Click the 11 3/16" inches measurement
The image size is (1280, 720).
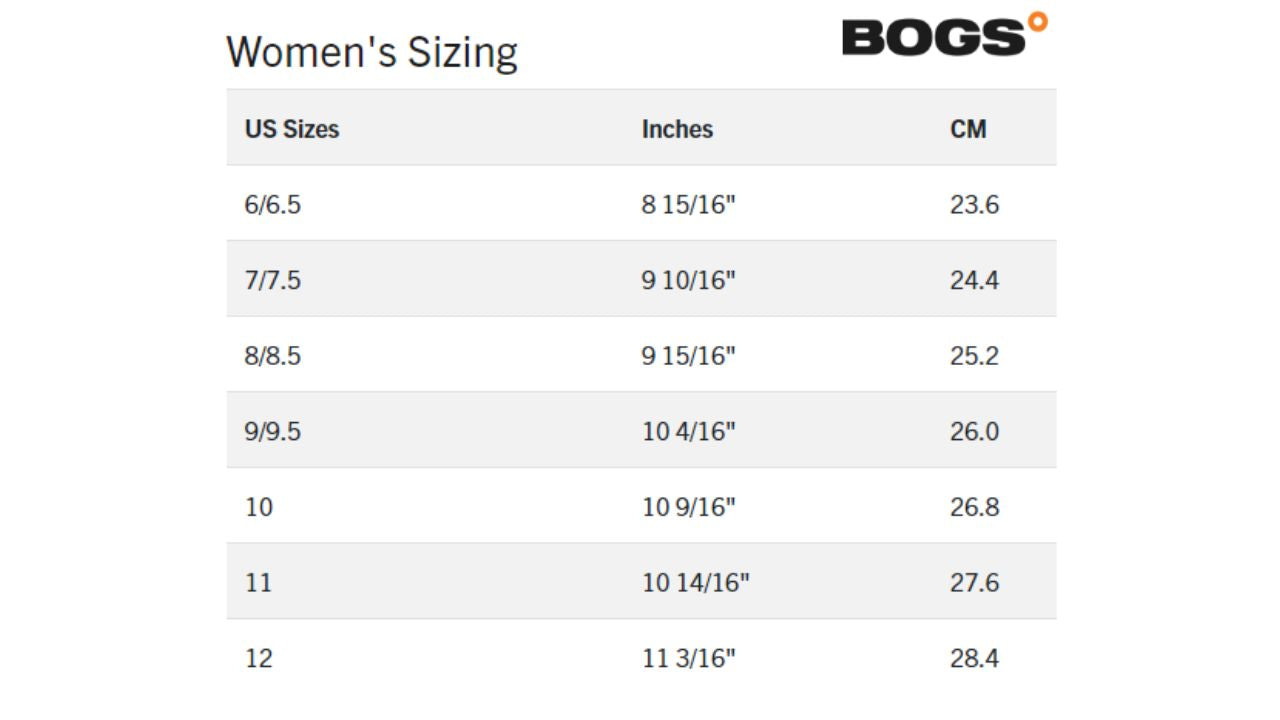pyautogui.click(x=688, y=658)
